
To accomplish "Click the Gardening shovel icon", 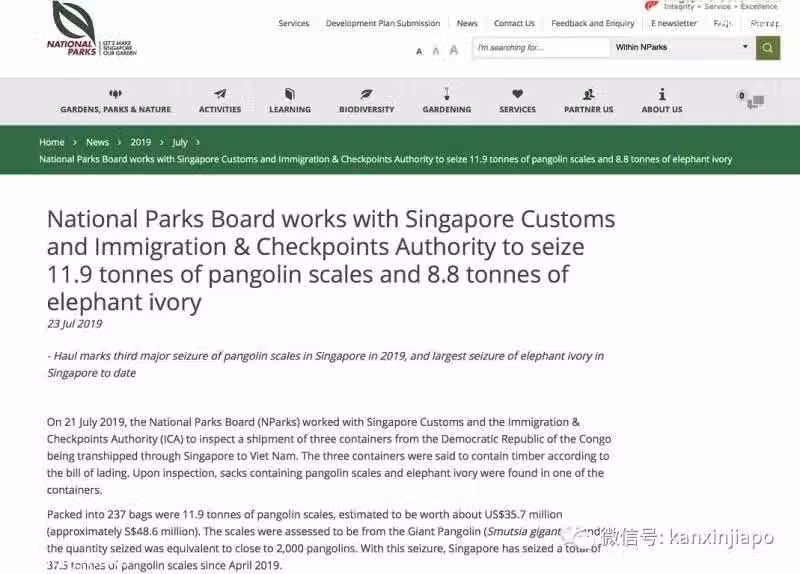I will pyautogui.click(x=446, y=94).
